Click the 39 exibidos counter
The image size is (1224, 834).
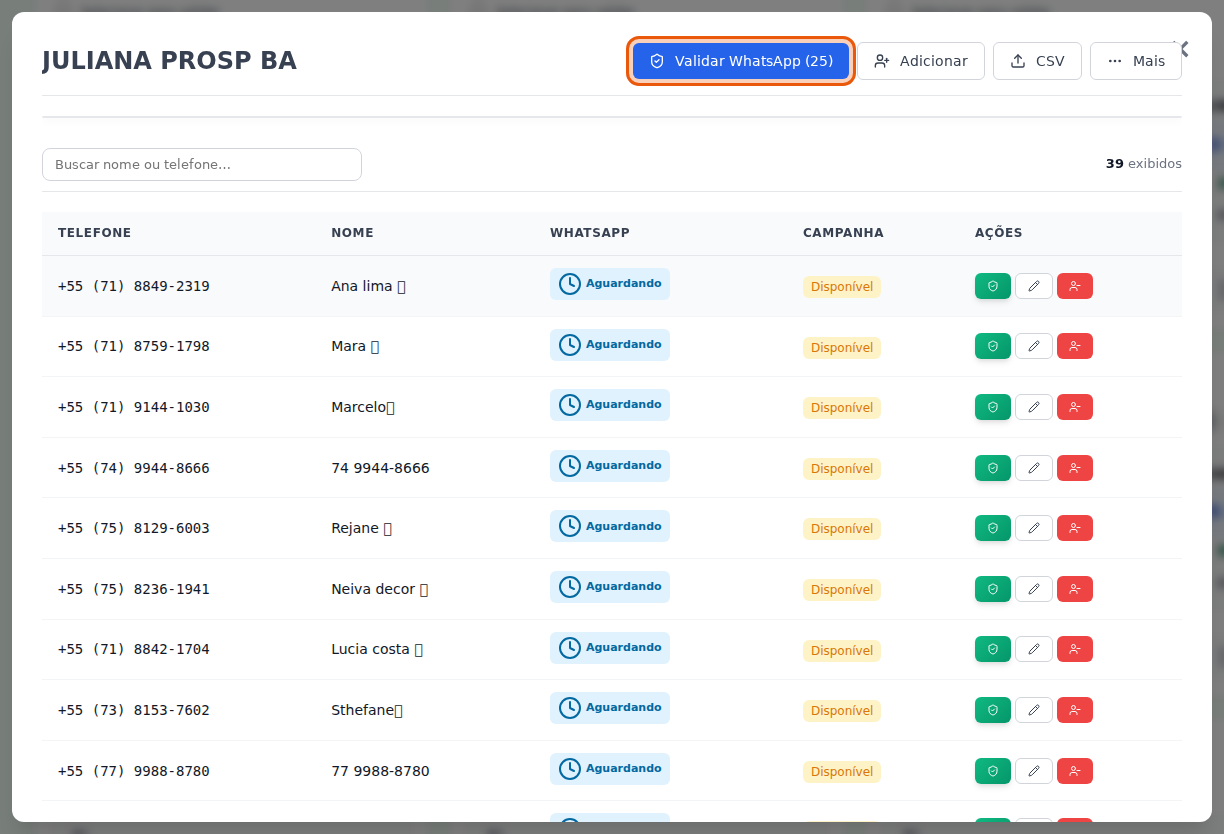tap(1143, 163)
